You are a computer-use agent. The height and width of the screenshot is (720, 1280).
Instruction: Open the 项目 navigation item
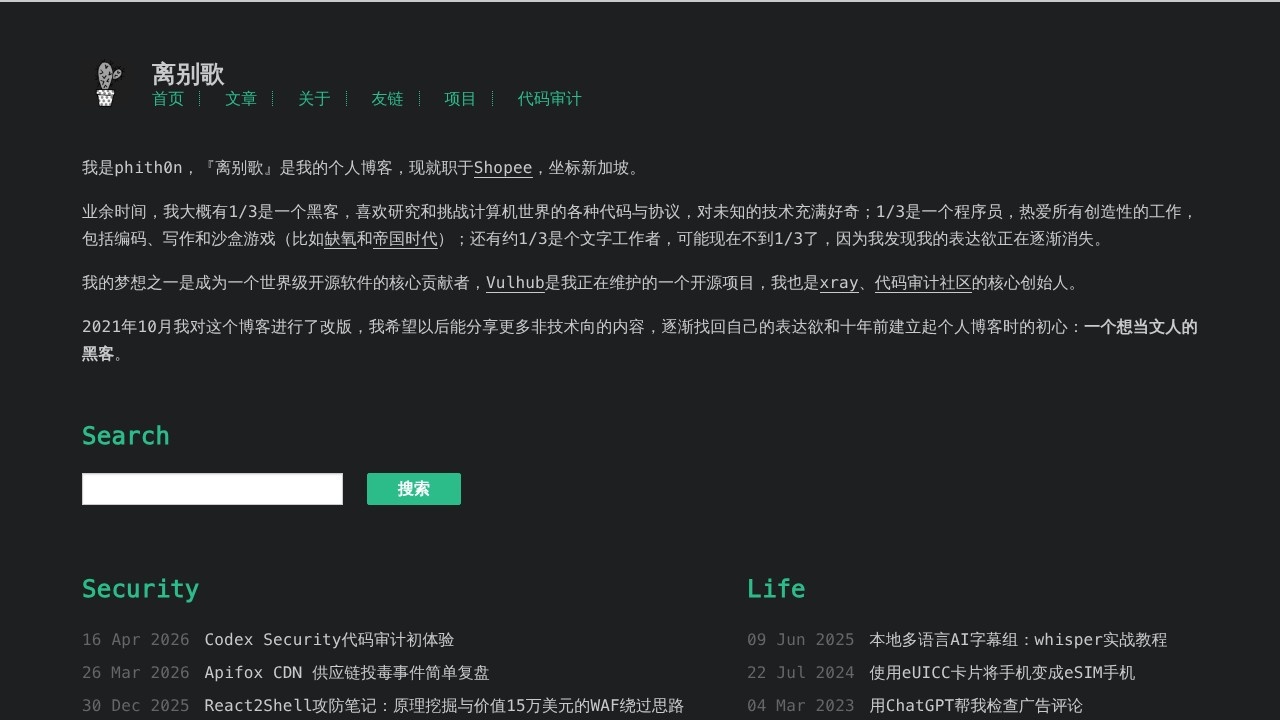click(460, 98)
